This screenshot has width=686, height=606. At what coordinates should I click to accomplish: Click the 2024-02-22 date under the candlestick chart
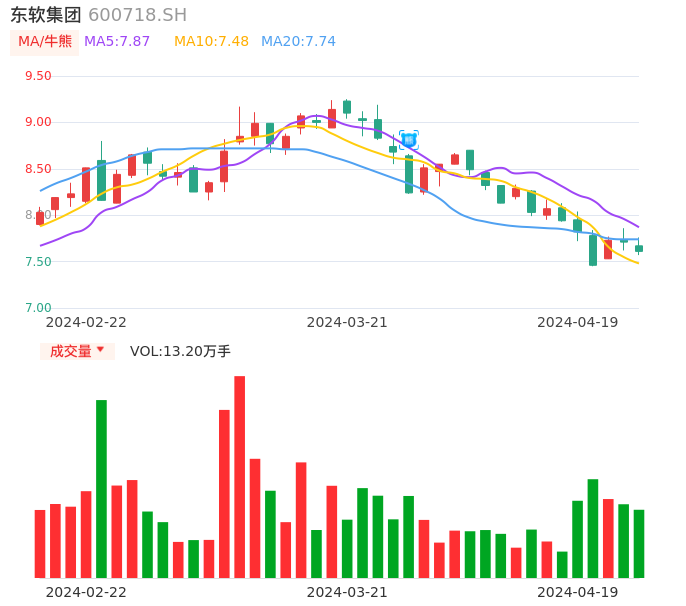click(86, 322)
